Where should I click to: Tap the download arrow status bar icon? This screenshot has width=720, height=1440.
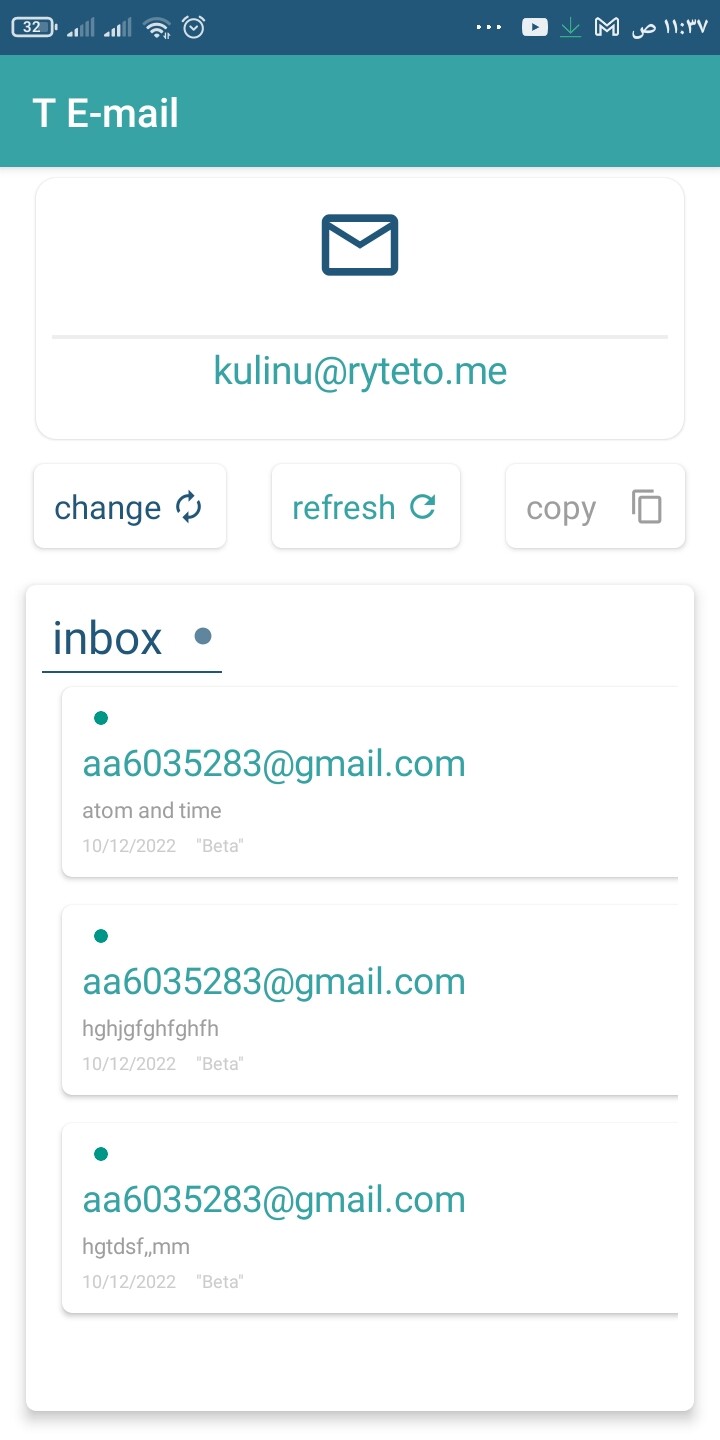pyautogui.click(x=570, y=28)
